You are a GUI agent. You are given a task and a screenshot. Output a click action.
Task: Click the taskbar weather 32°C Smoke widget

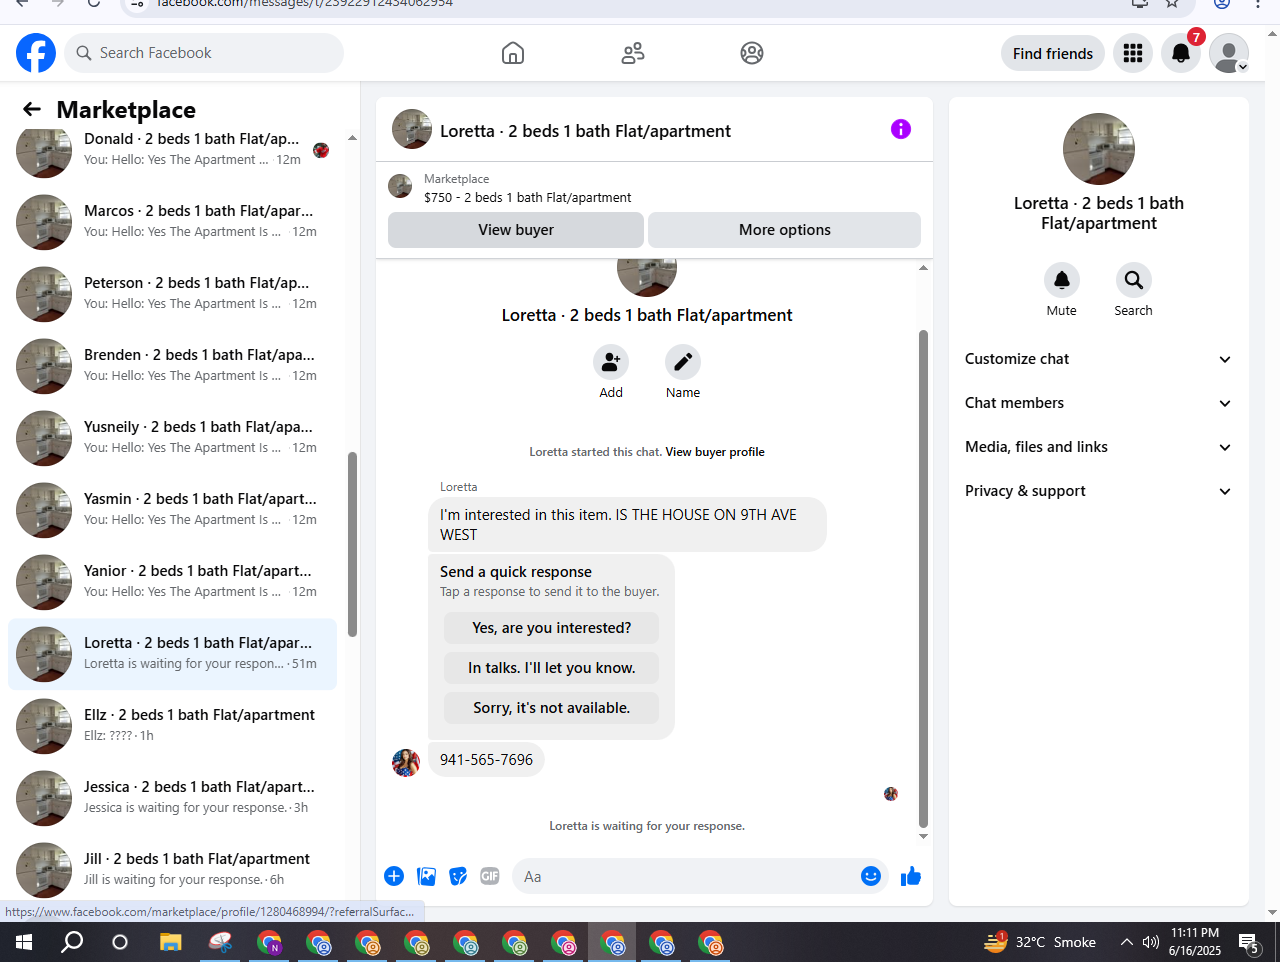(x=1040, y=942)
